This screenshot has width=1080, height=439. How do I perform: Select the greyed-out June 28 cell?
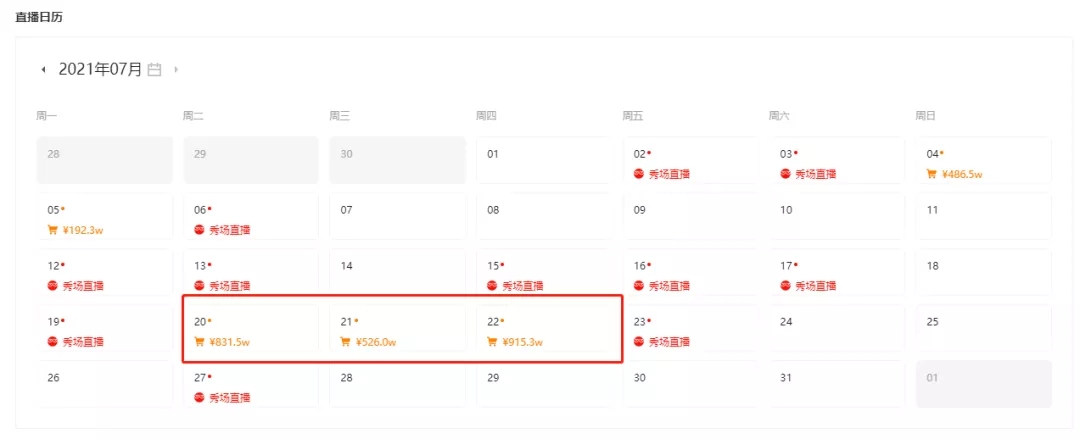pos(104,160)
